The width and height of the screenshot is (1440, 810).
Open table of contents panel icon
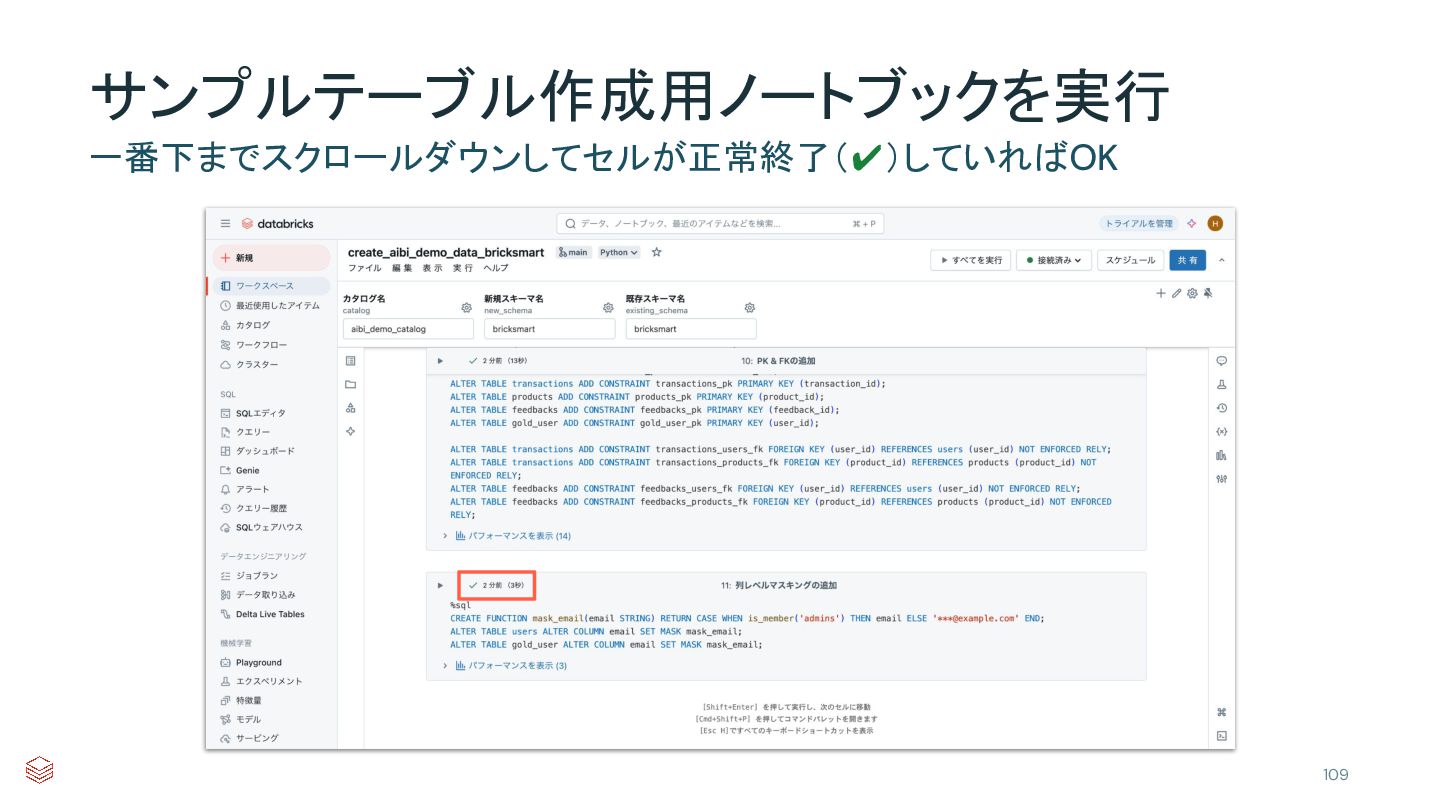click(350, 361)
